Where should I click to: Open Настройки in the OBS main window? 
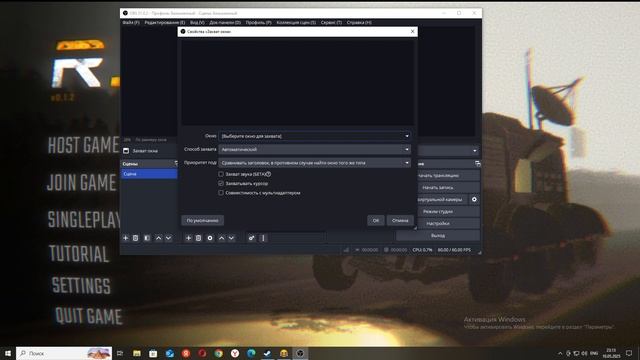tap(448, 224)
